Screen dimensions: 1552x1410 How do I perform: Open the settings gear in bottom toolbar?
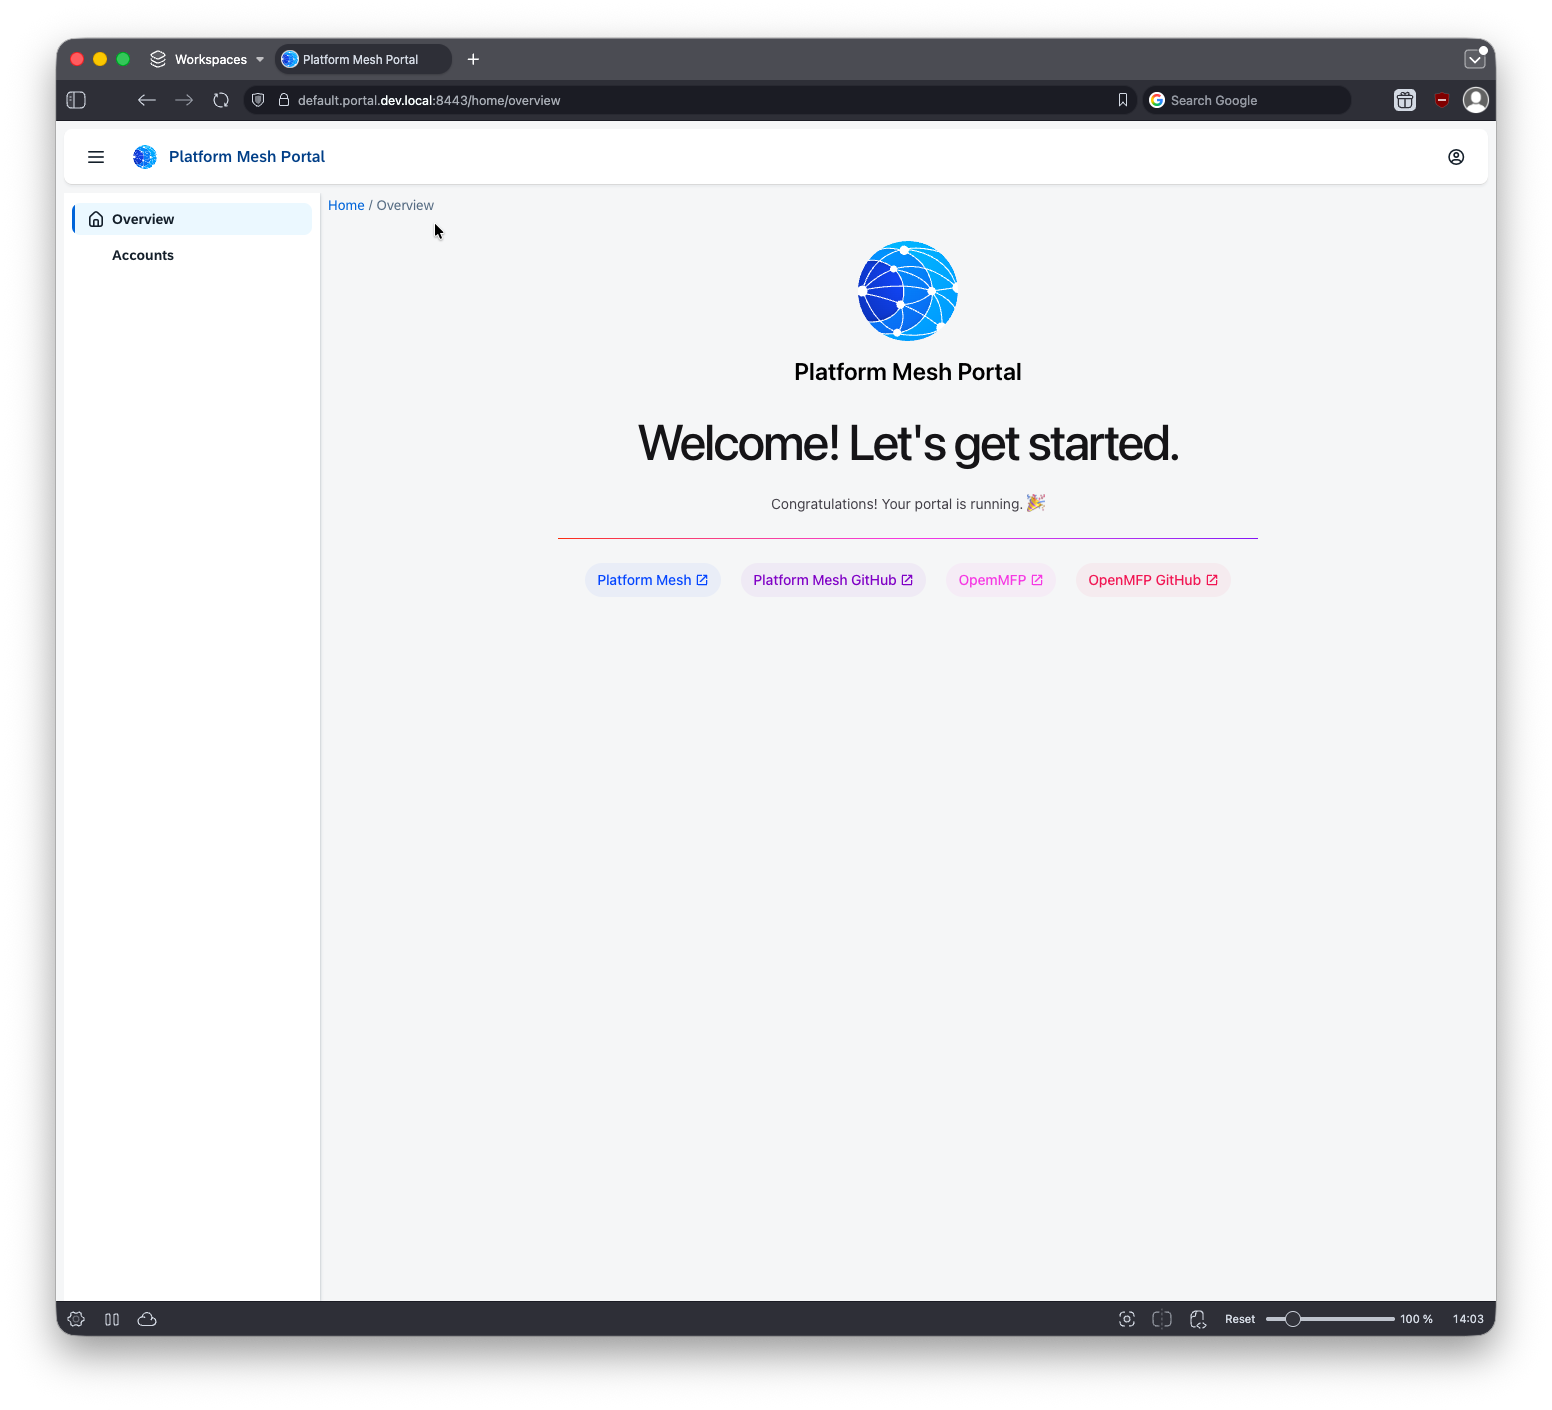pos(75,1319)
